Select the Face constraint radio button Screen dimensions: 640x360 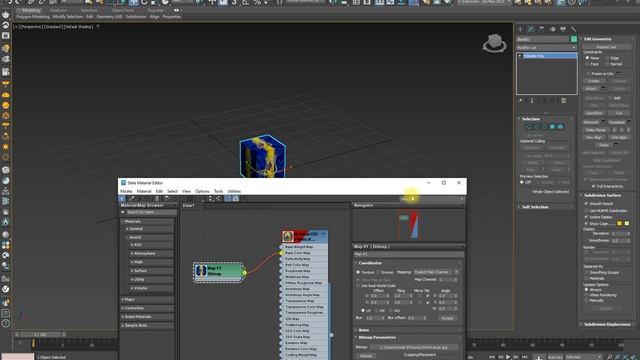588,64
